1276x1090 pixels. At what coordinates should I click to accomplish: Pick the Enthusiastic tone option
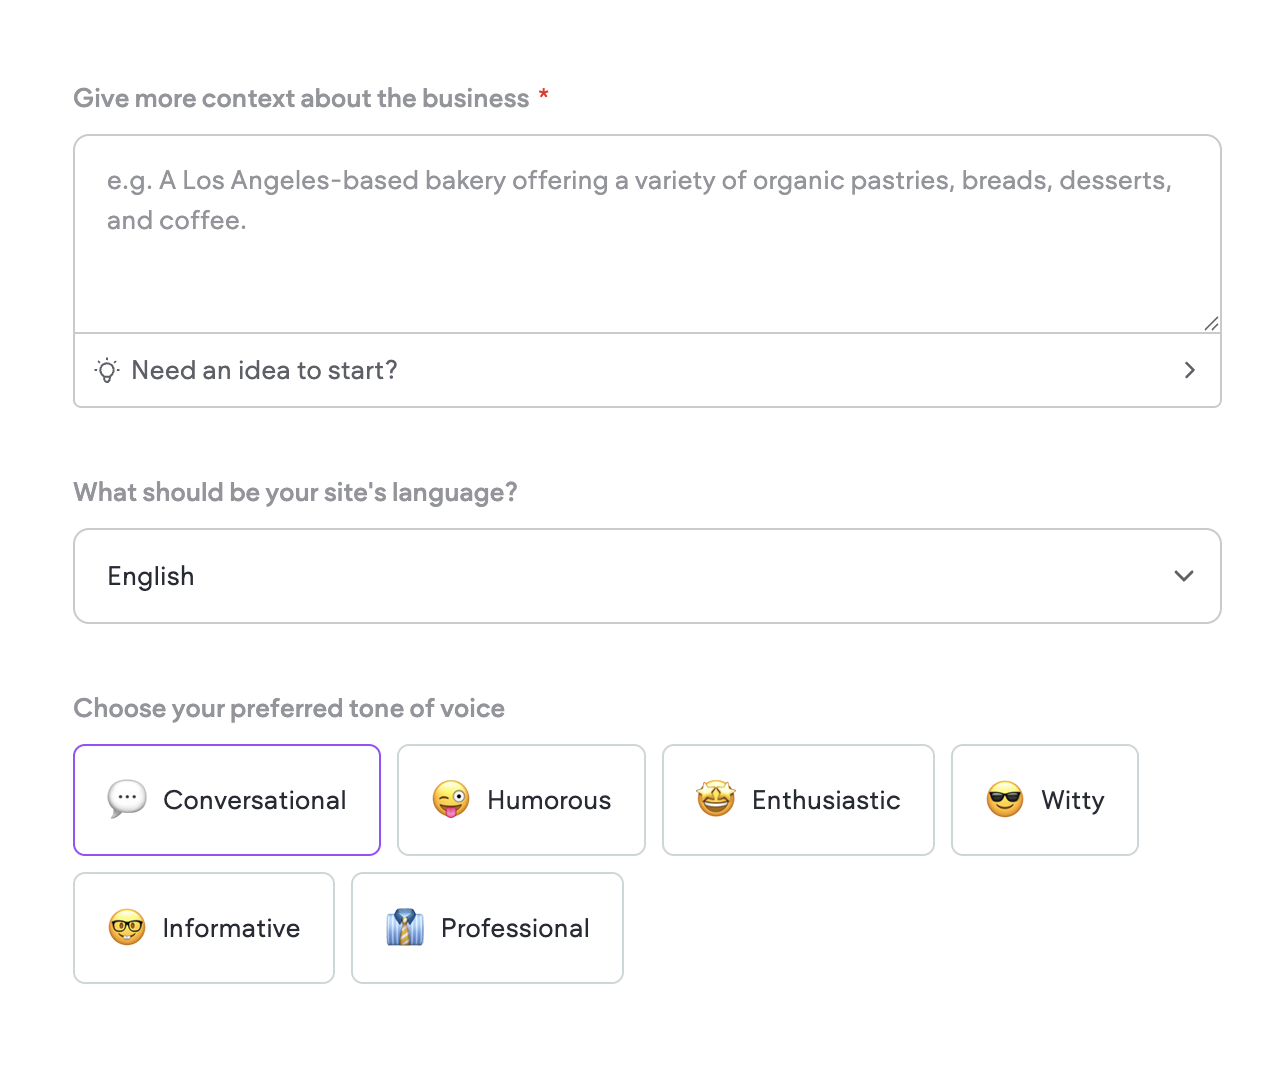798,800
